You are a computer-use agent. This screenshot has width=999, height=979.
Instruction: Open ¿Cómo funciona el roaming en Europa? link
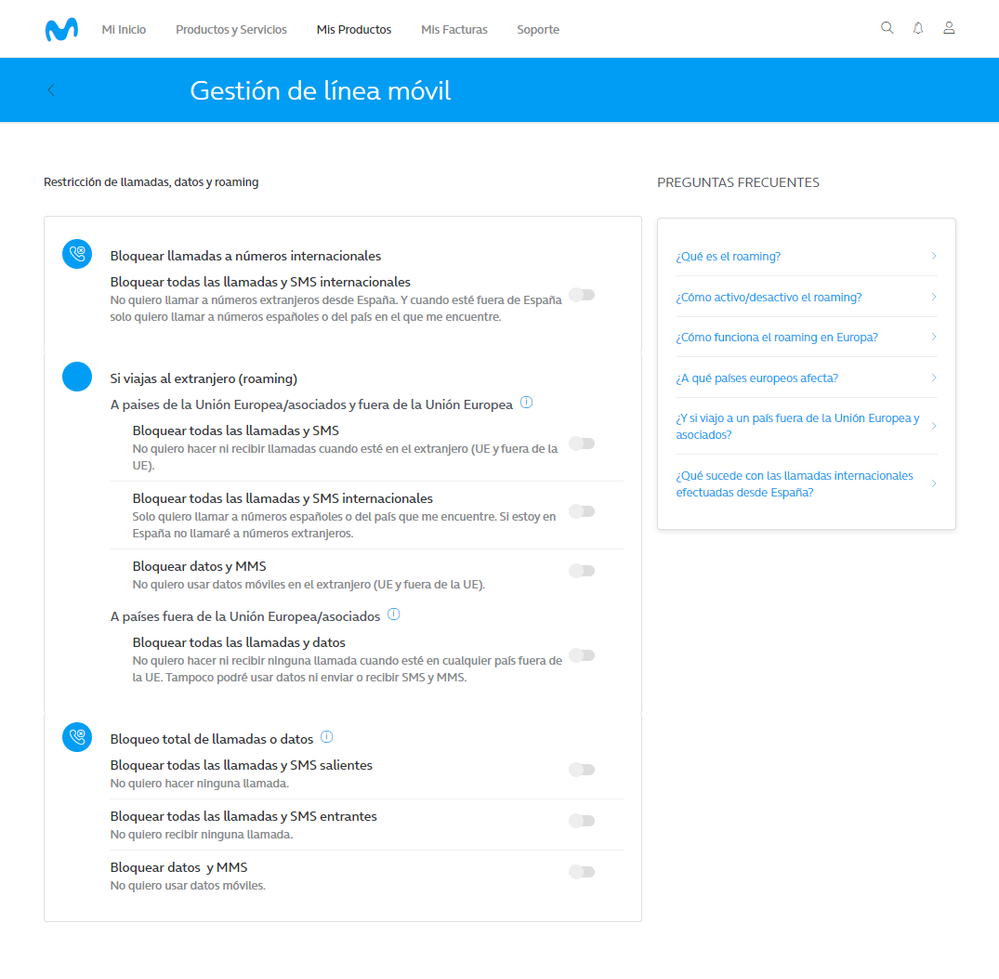tap(777, 337)
